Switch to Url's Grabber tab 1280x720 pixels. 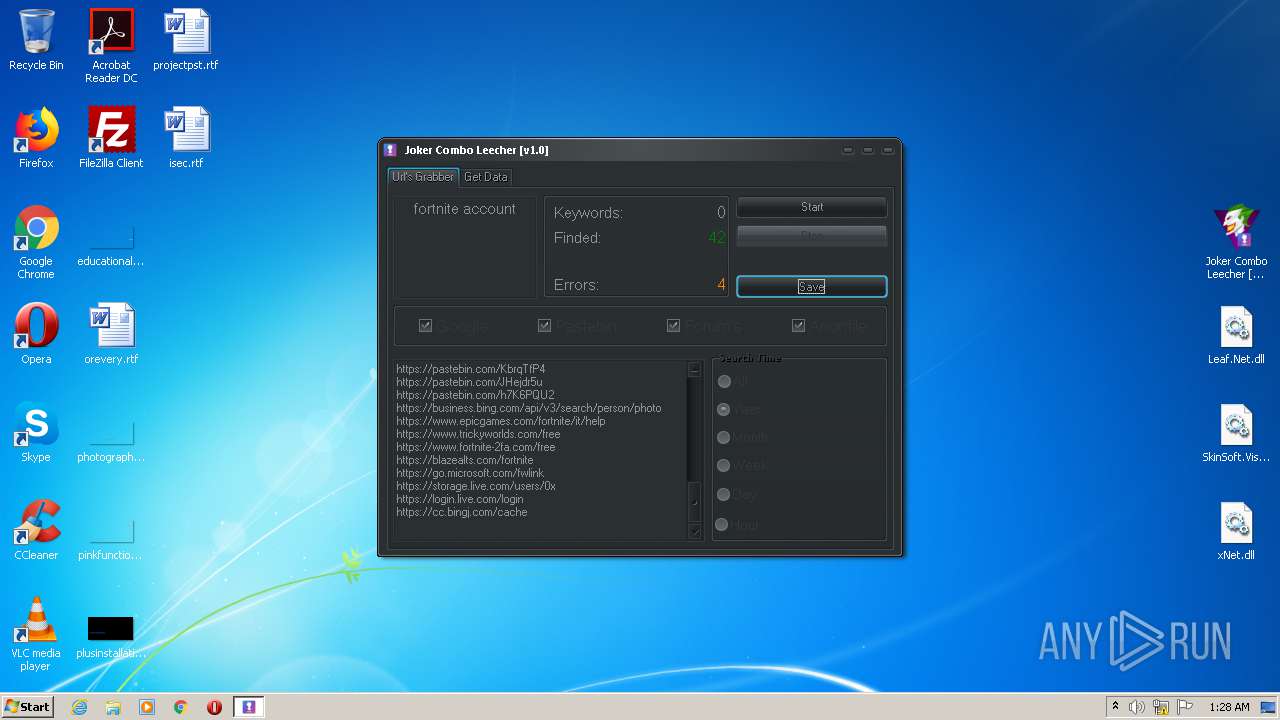click(x=423, y=177)
